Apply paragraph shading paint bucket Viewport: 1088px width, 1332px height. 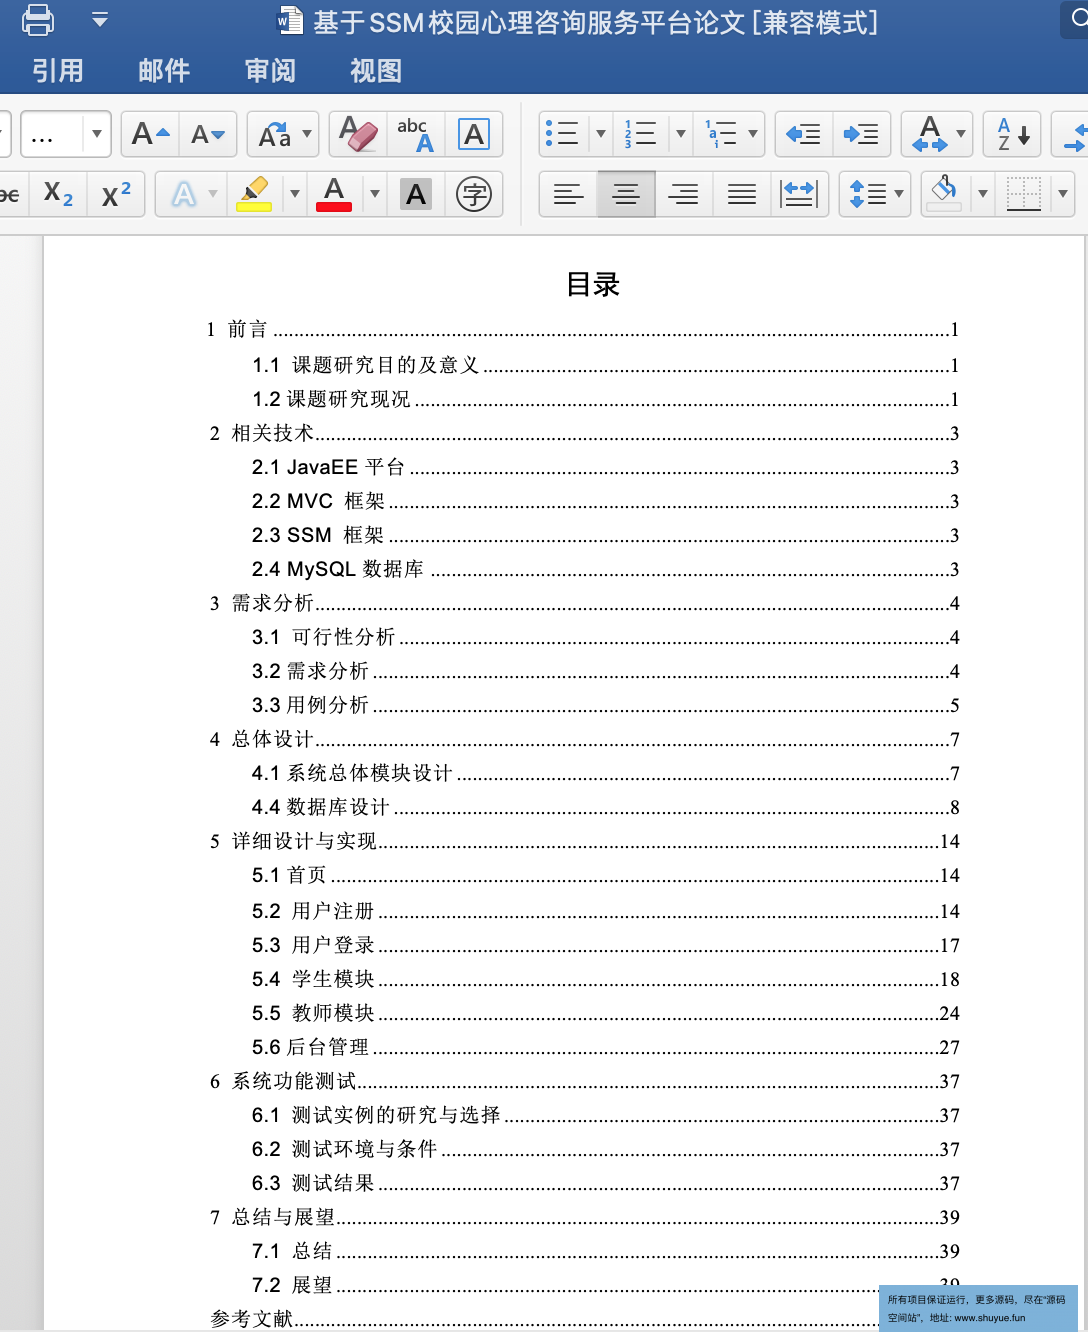[x=943, y=194]
